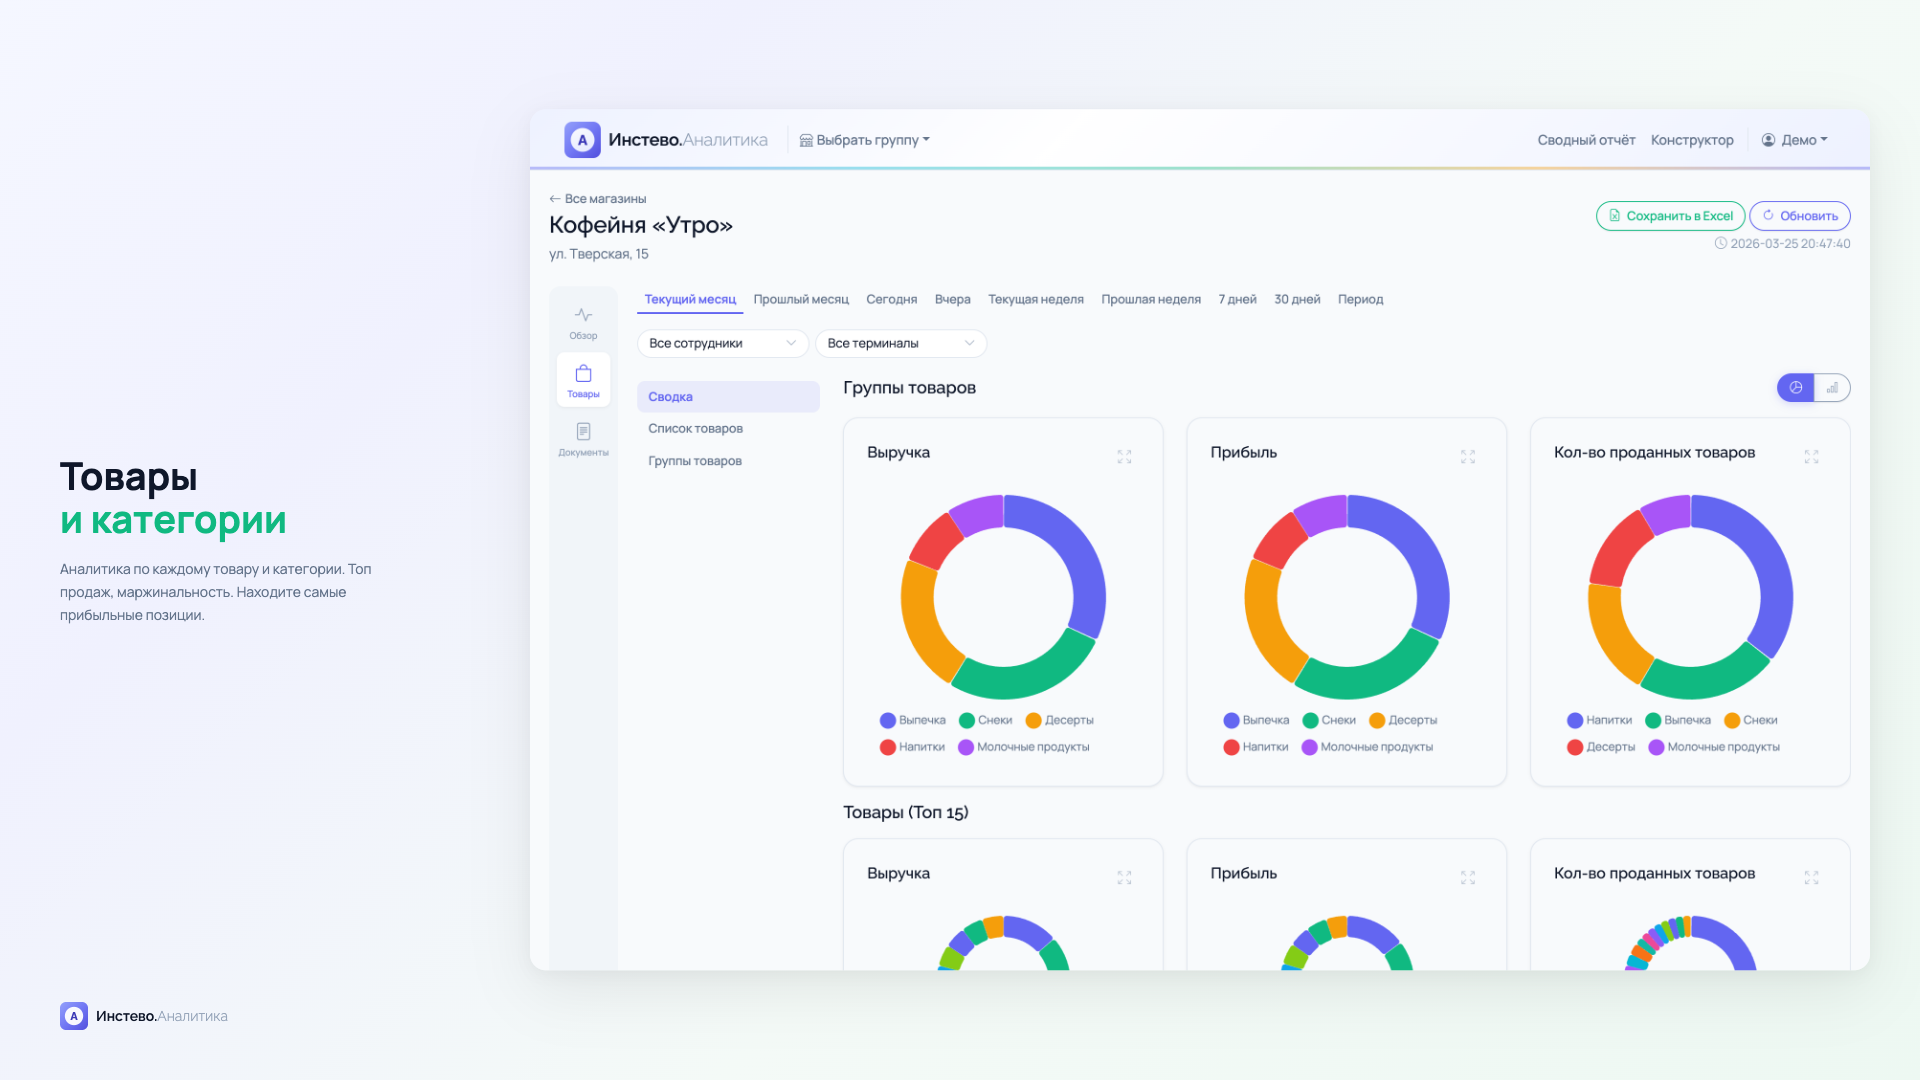Image resolution: width=1920 pixels, height=1080 pixels.
Task: Go back via Все магазины link
Action: 598,199
